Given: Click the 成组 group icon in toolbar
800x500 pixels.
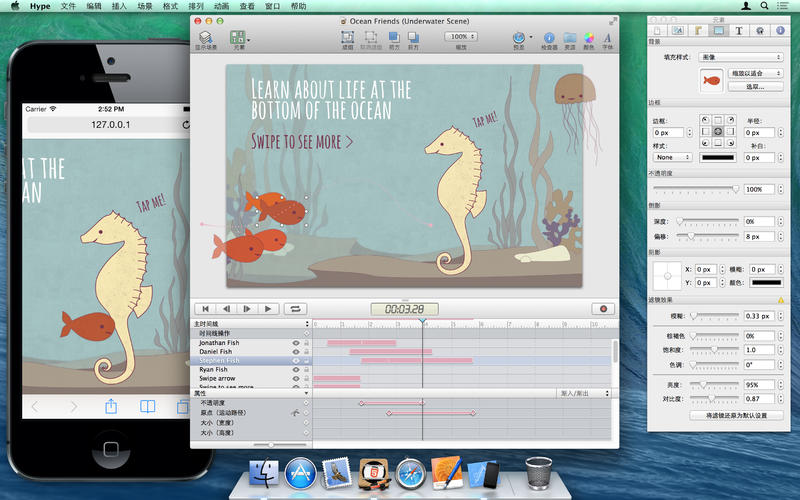Looking at the screenshot, I should [x=347, y=37].
